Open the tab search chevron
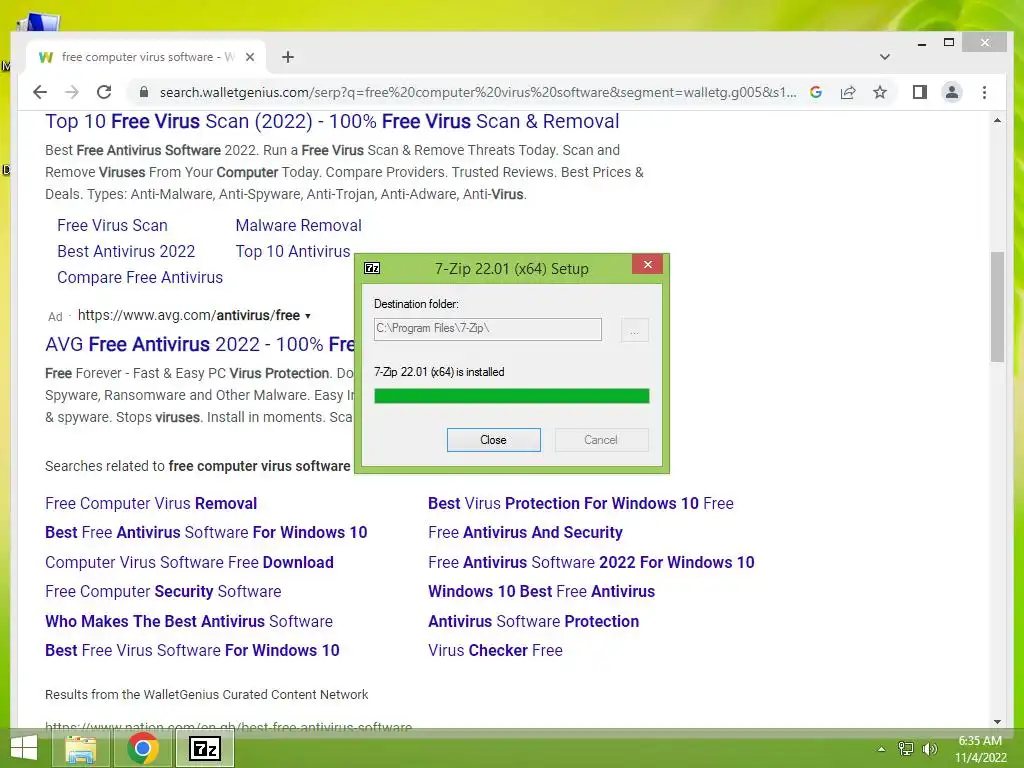The height and width of the screenshot is (768, 1024). (x=884, y=57)
